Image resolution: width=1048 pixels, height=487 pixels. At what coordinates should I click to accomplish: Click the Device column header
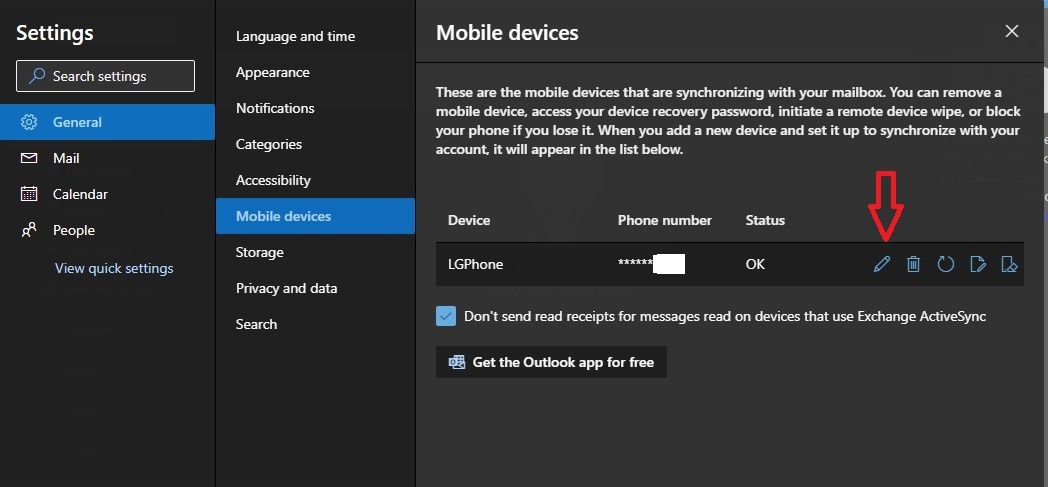click(x=469, y=220)
